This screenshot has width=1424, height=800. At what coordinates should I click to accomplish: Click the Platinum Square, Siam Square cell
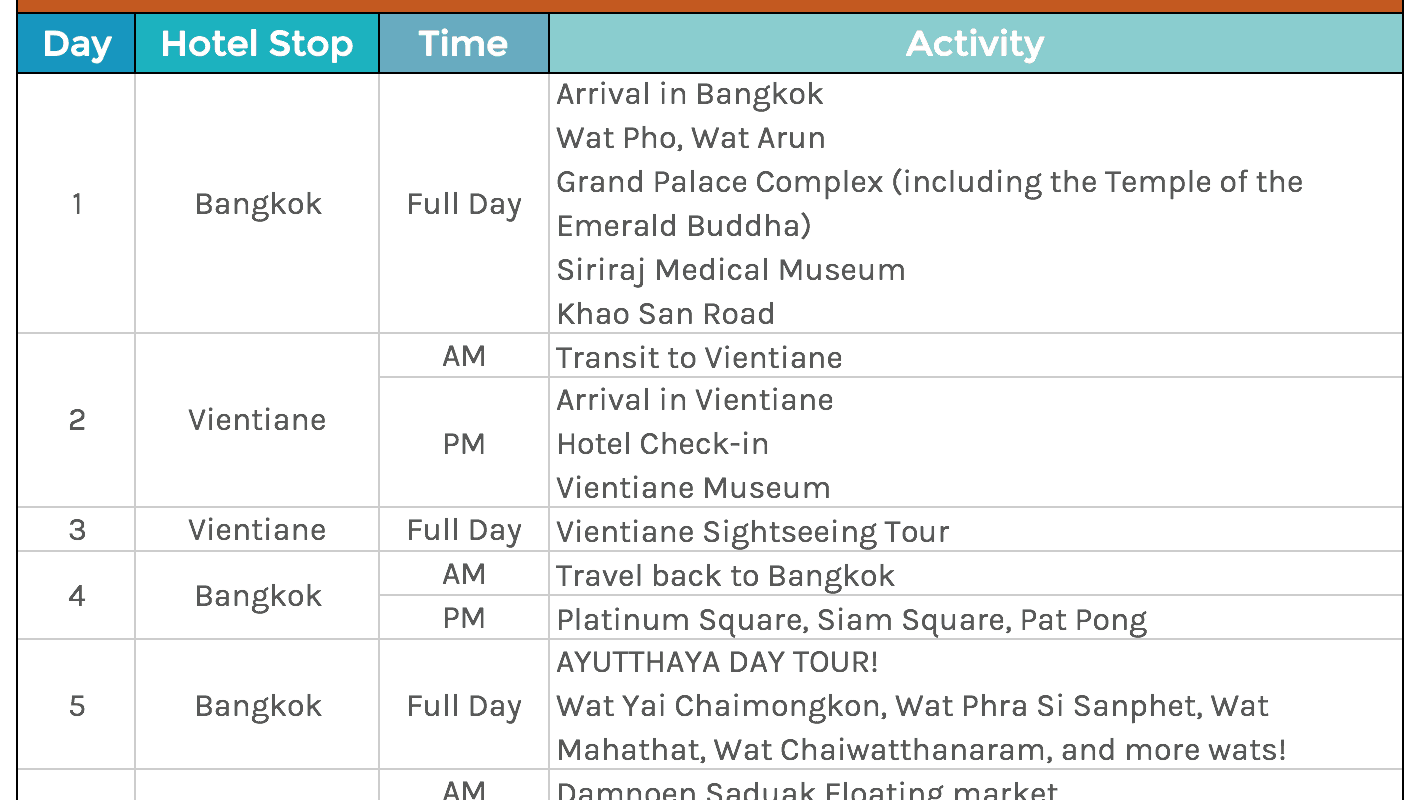coord(851,620)
